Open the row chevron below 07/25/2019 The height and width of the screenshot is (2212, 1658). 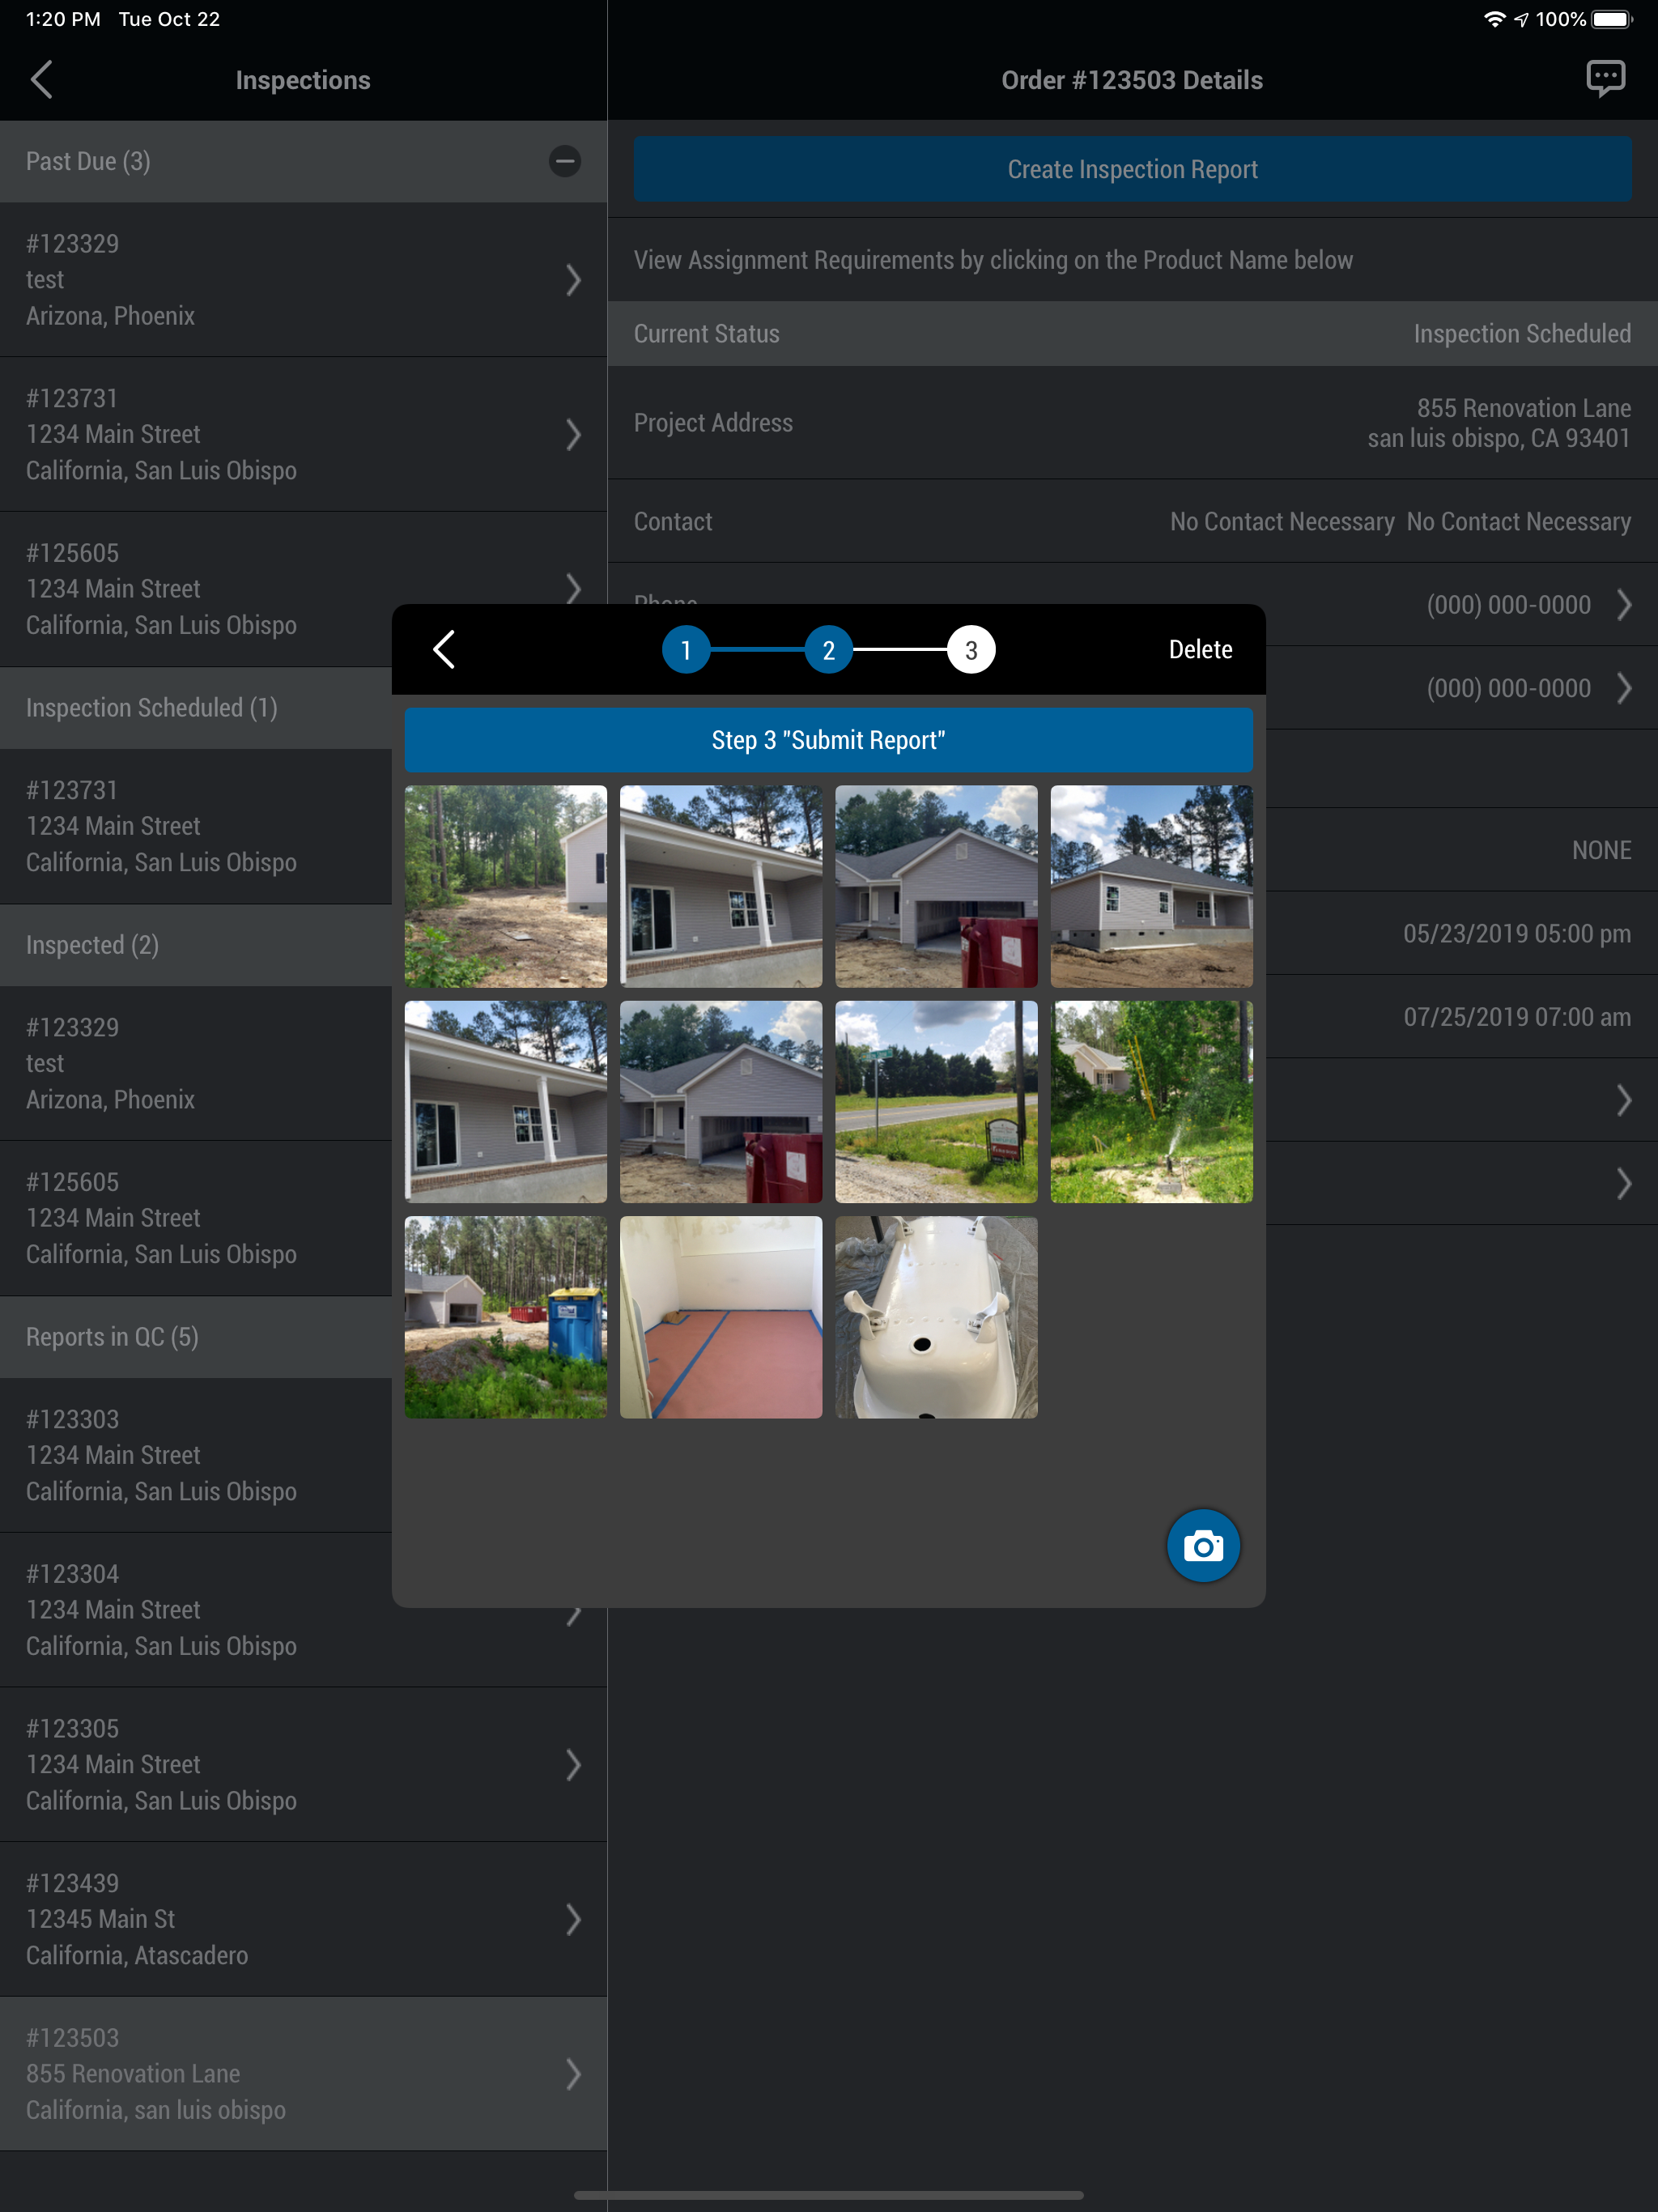1624,1100
